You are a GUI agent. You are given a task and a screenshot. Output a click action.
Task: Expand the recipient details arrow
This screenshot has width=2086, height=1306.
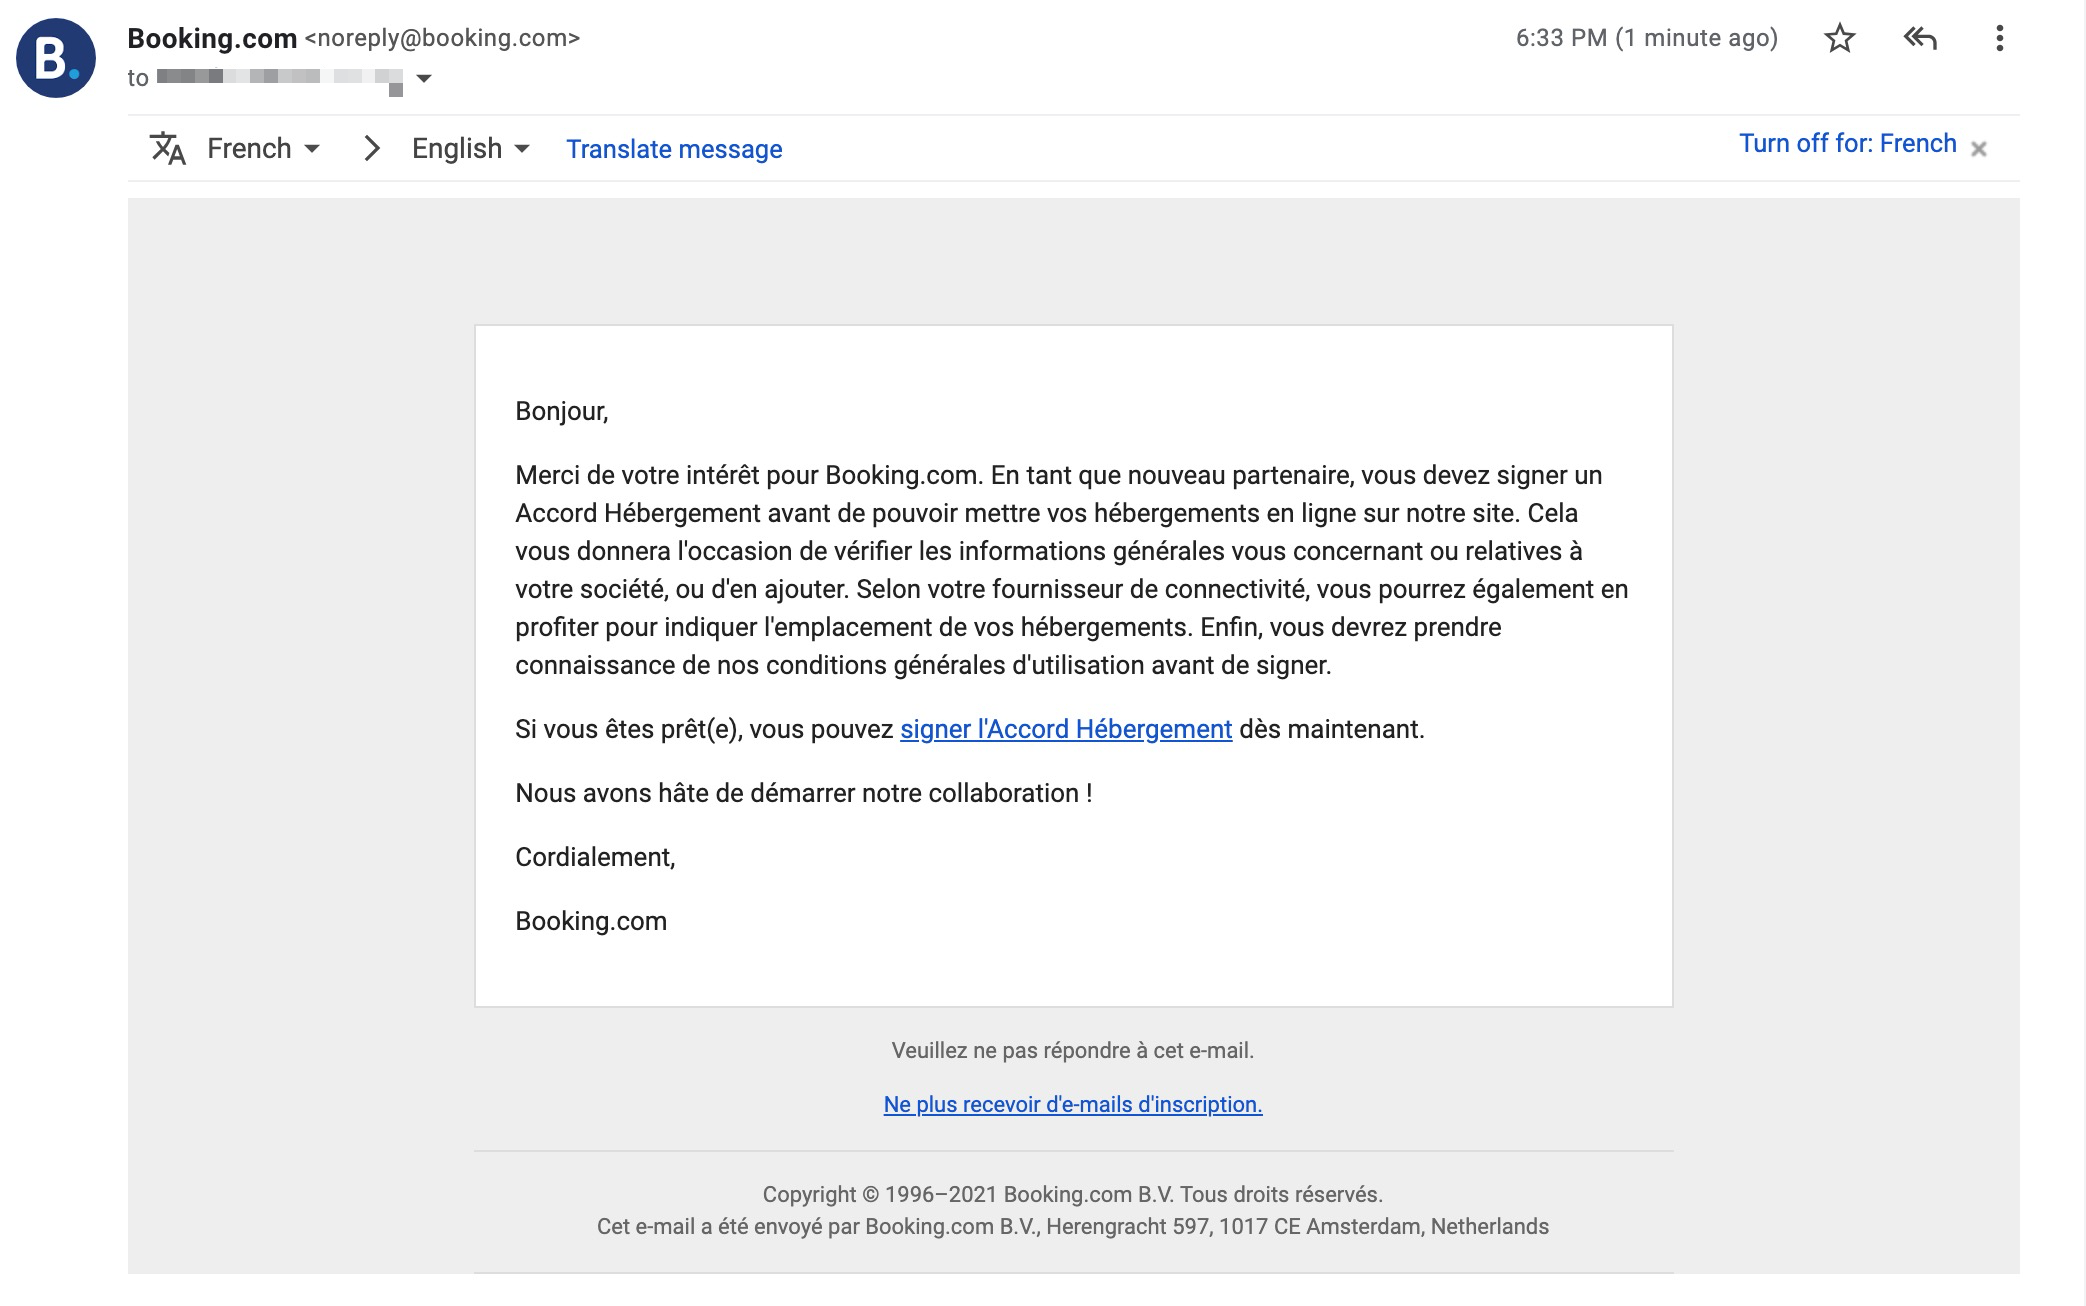tap(424, 78)
